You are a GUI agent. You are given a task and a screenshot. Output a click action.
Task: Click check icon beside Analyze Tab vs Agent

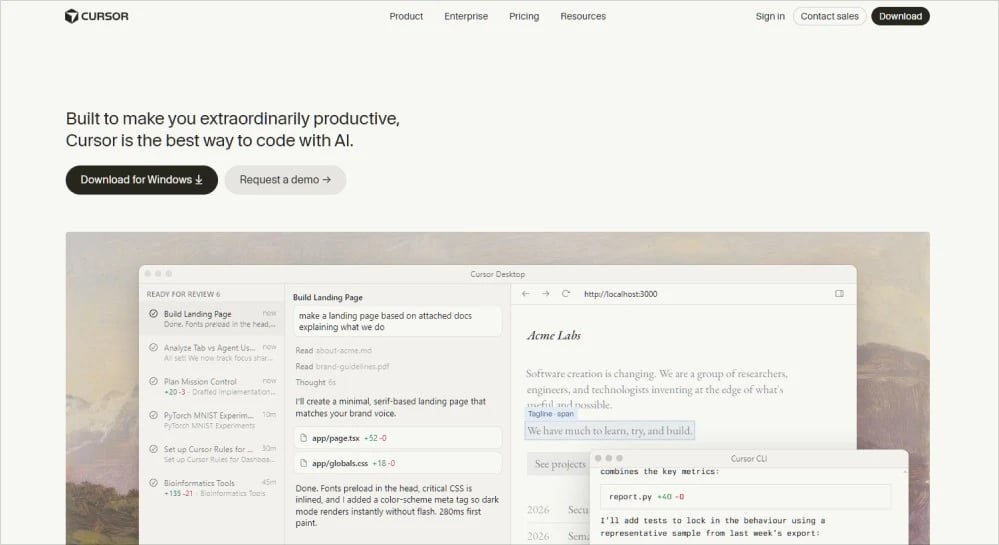[x=154, y=347]
